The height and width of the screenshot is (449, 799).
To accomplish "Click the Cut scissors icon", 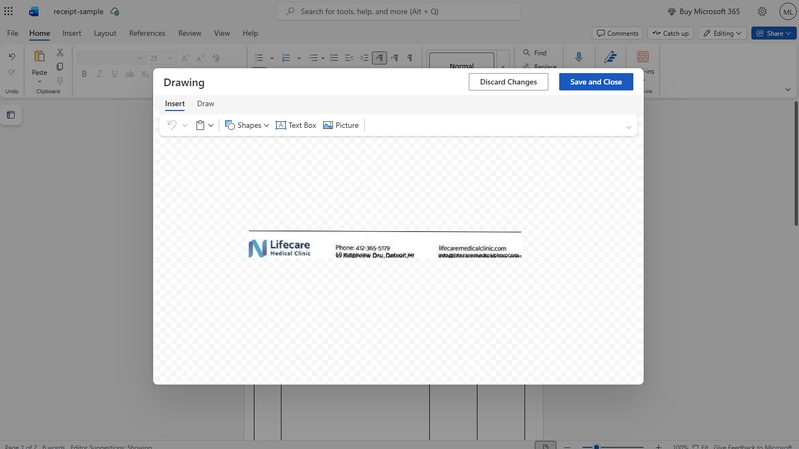I will (x=60, y=52).
